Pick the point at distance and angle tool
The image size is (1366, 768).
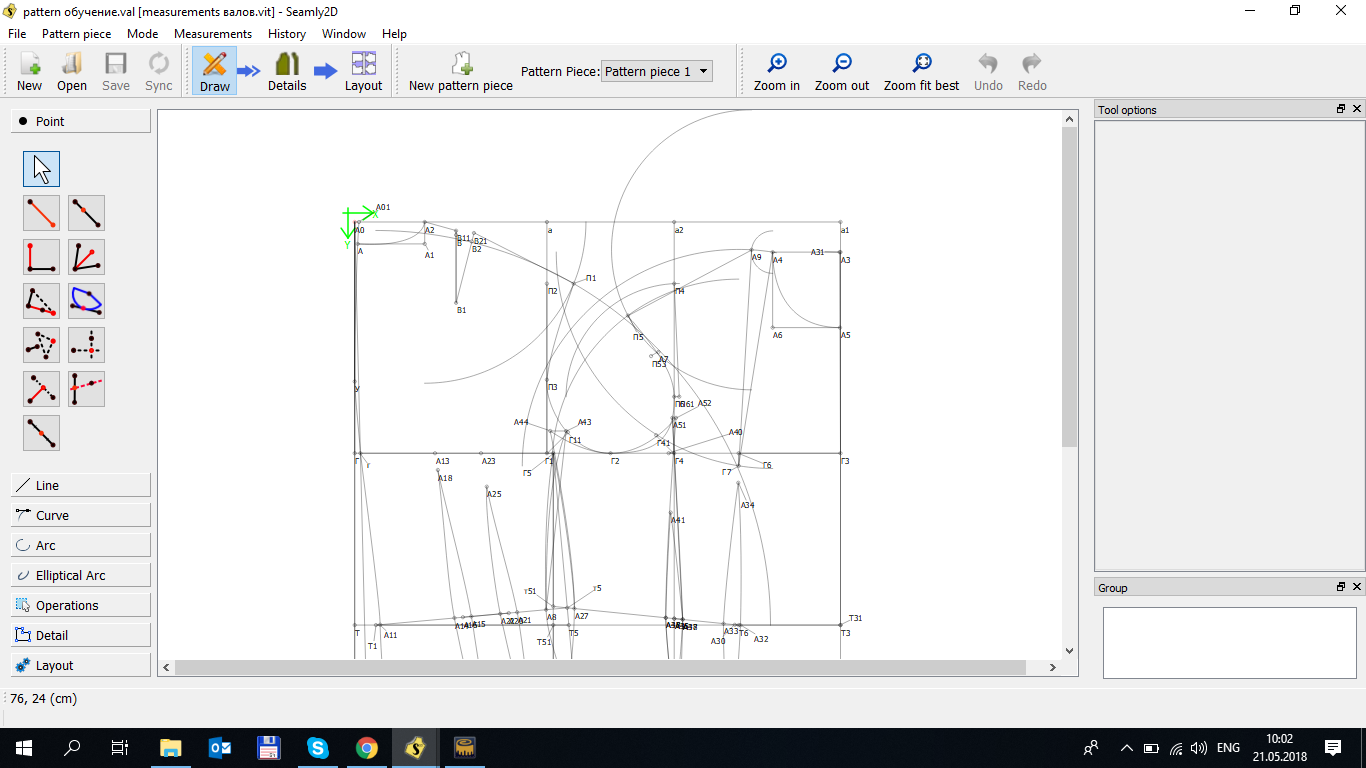point(41,213)
